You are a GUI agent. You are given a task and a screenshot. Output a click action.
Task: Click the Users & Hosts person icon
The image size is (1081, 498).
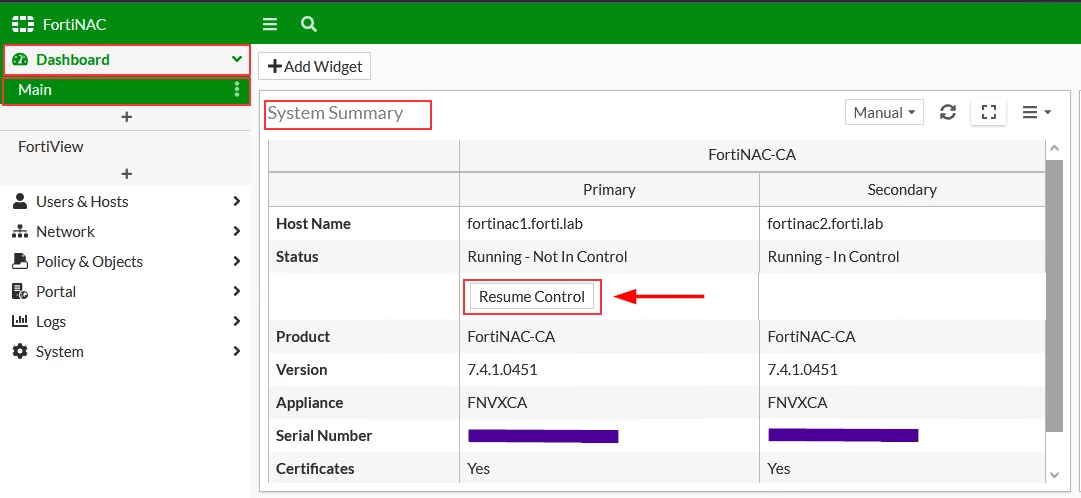[20, 201]
